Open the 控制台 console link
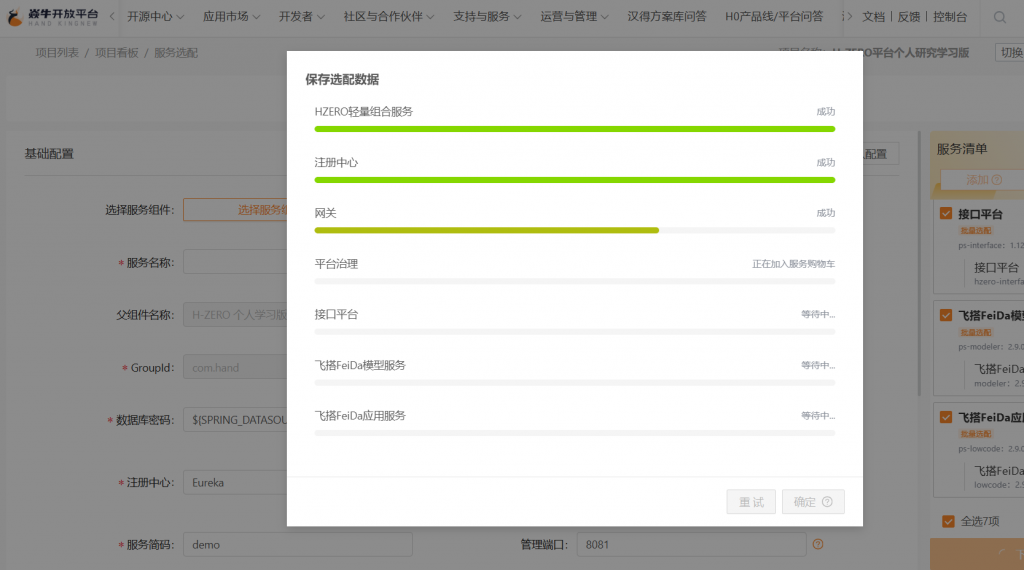 coord(949,17)
